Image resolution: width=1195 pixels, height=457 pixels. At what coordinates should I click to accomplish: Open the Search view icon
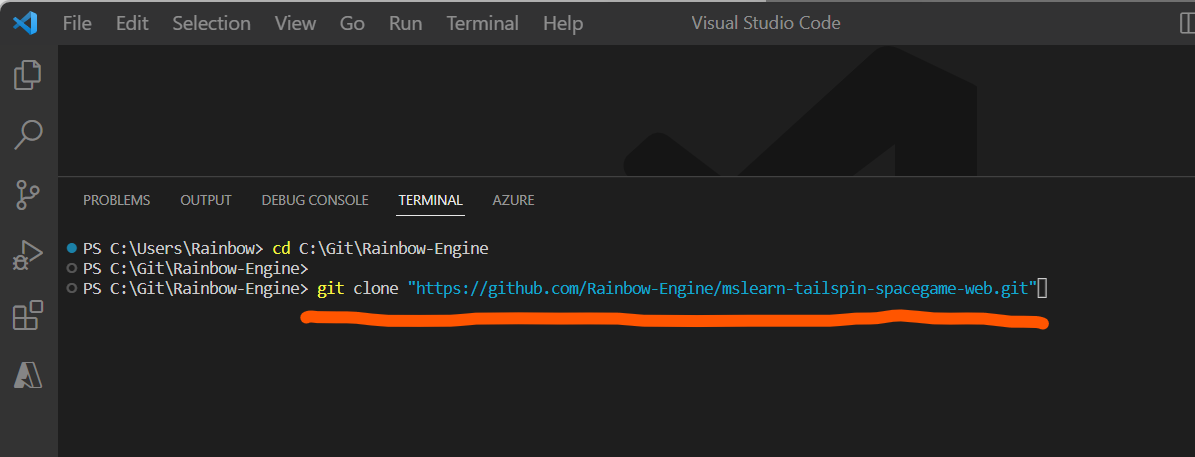coord(27,135)
